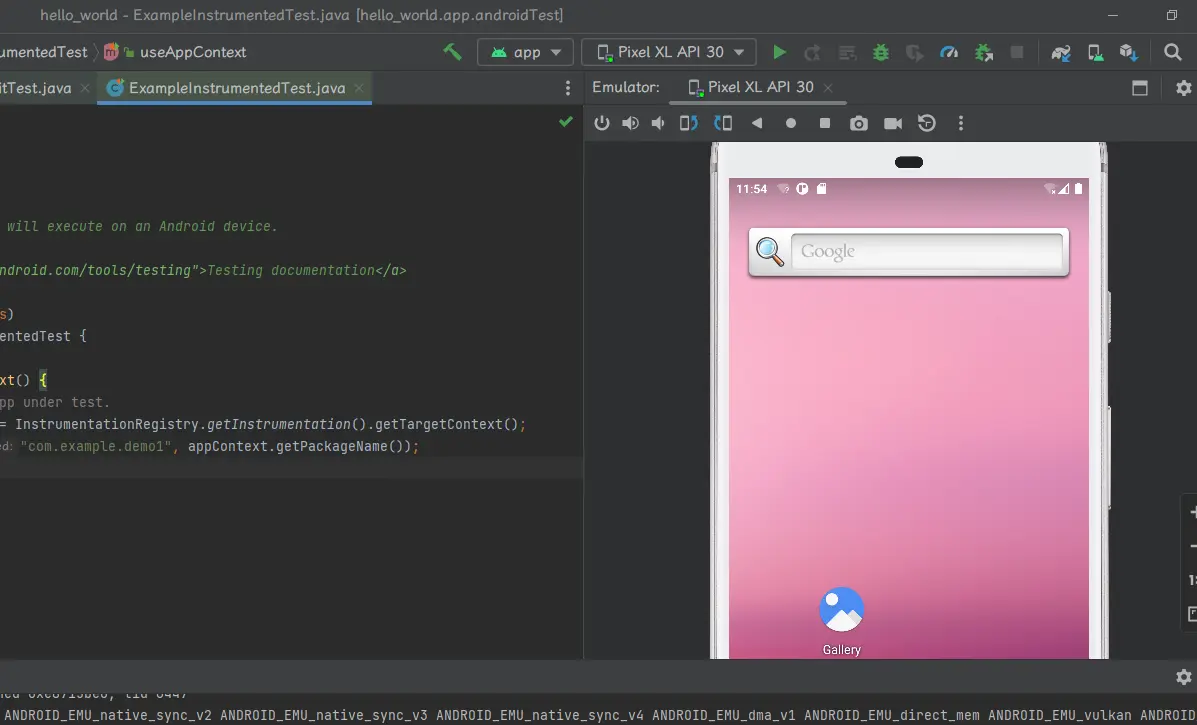This screenshot has width=1197, height=725.
Task: Rotate emulator right
Action: click(x=723, y=123)
